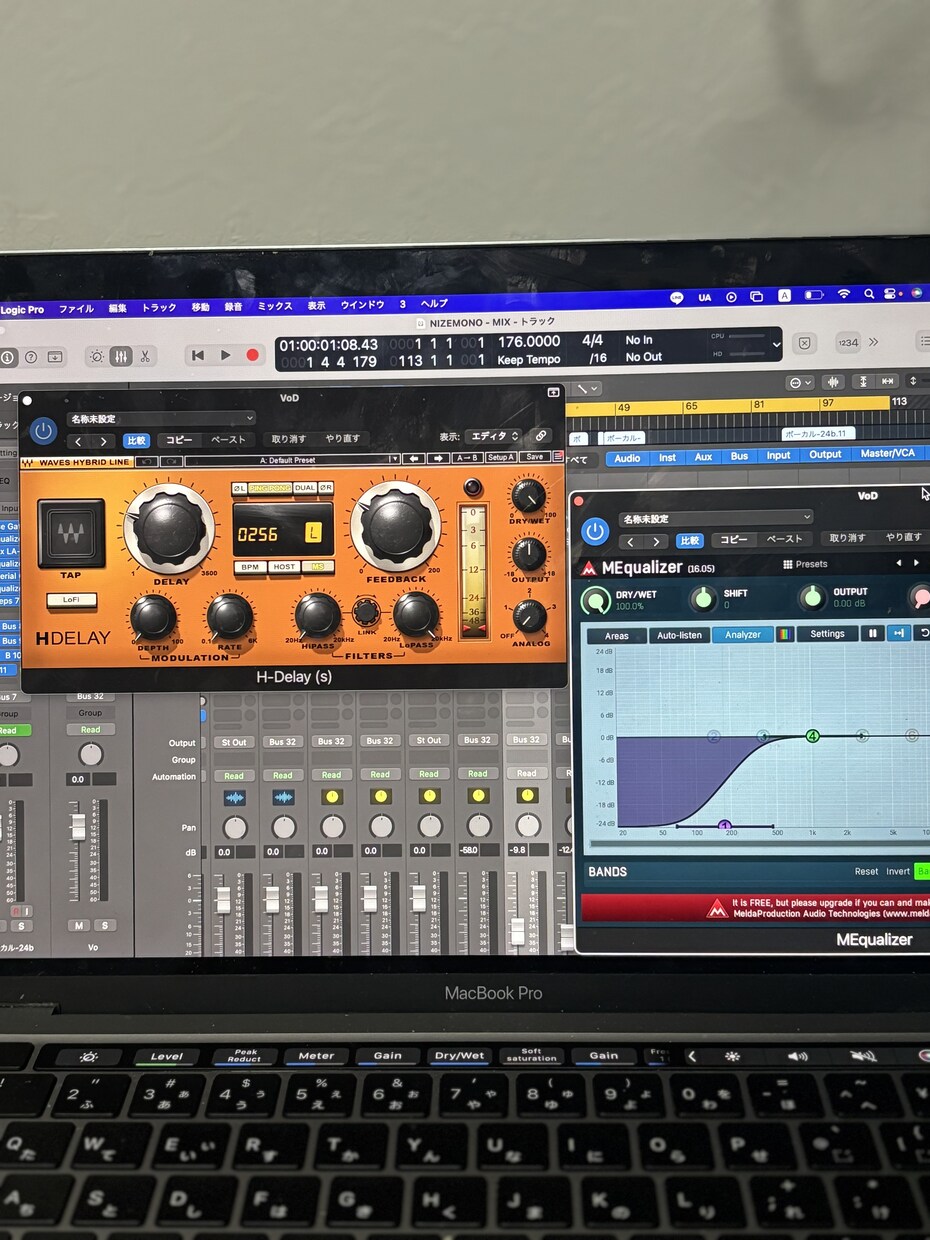Click MEqualizer DRY/WET knob

click(x=596, y=600)
